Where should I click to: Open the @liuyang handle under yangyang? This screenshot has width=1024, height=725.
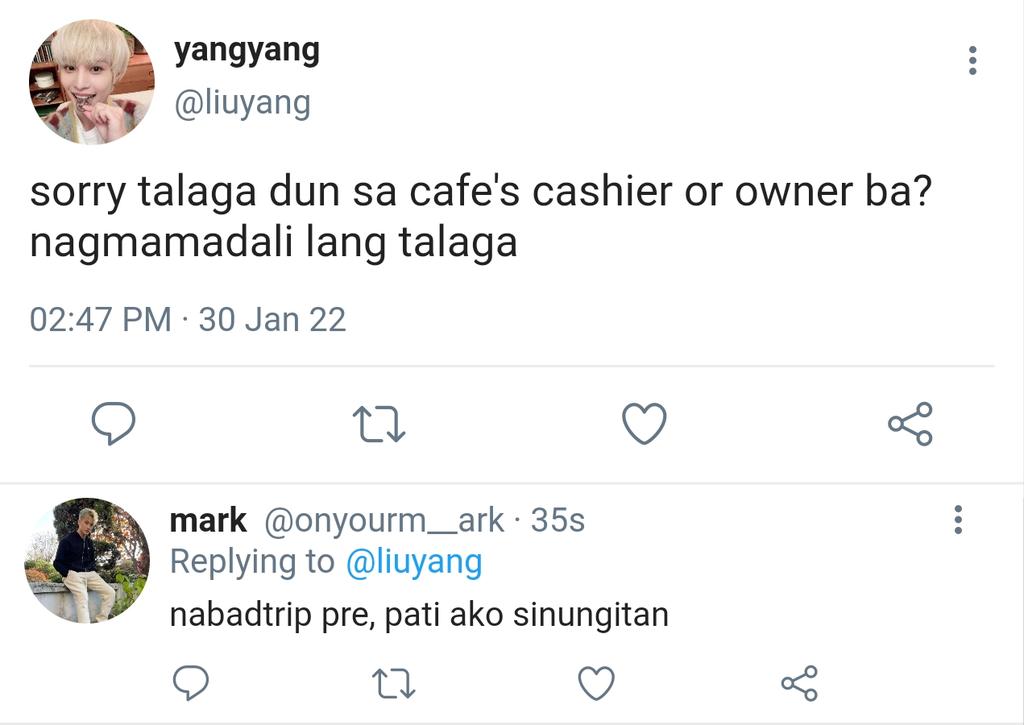242,104
